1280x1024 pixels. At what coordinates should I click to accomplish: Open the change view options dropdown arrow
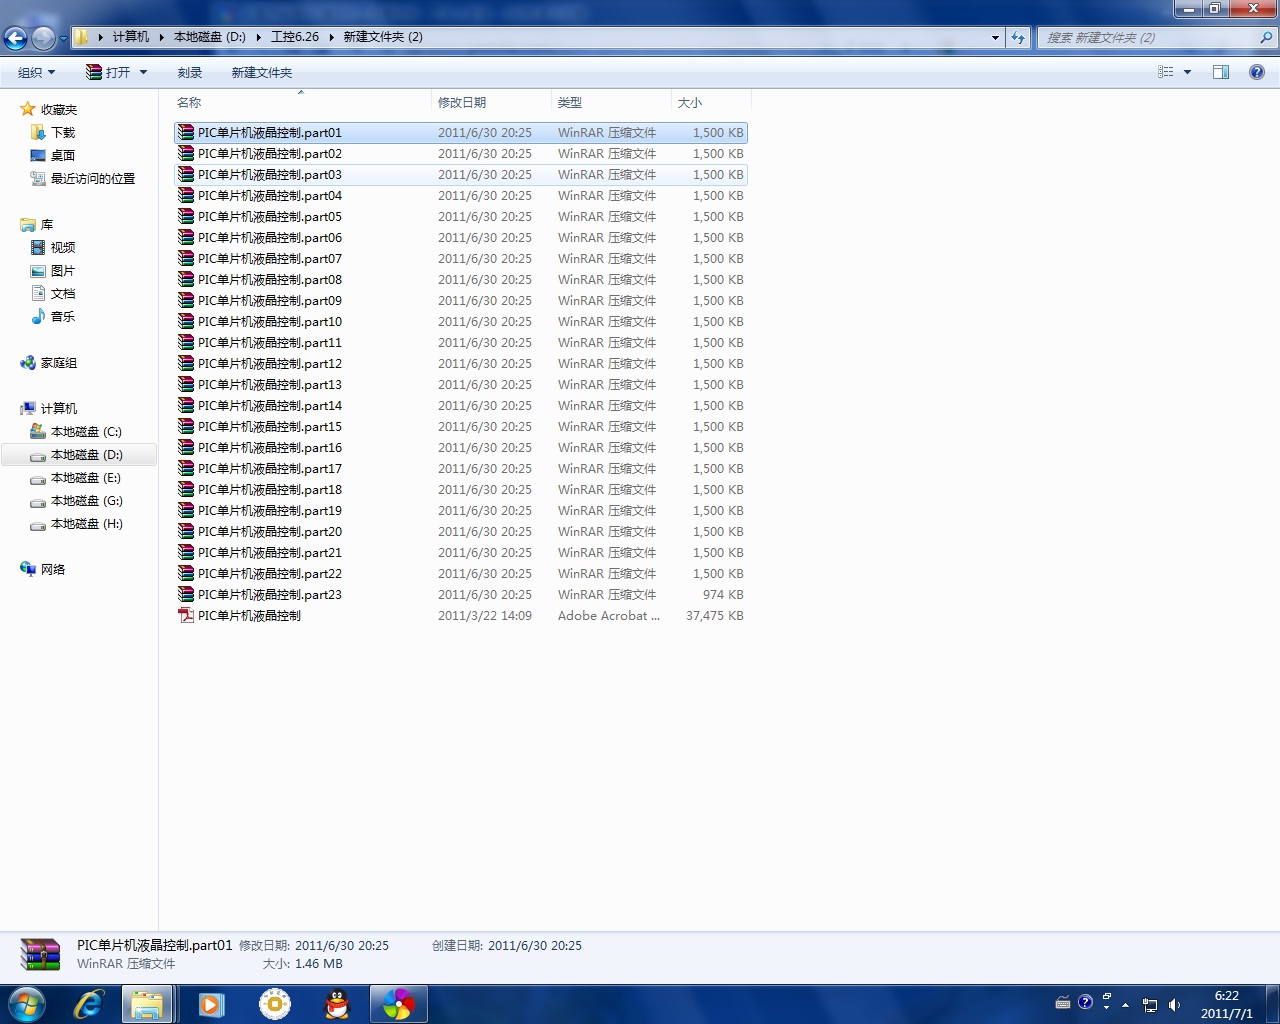click(1187, 72)
